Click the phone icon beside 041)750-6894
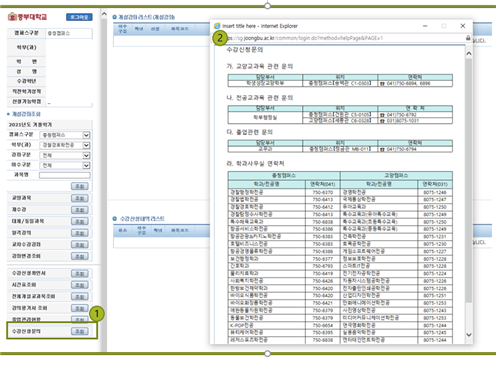Image resolution: width=498 pixels, height=366 pixels. coord(382,83)
